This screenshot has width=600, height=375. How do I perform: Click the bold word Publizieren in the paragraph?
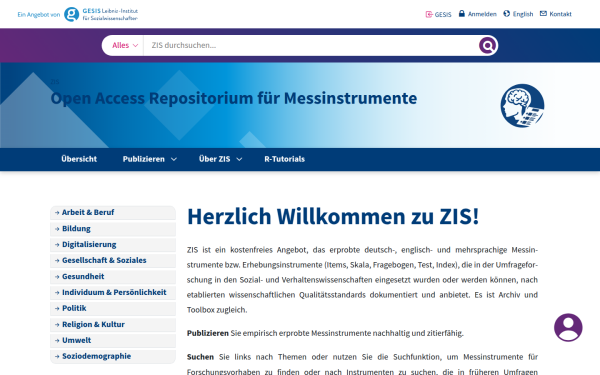pos(207,333)
